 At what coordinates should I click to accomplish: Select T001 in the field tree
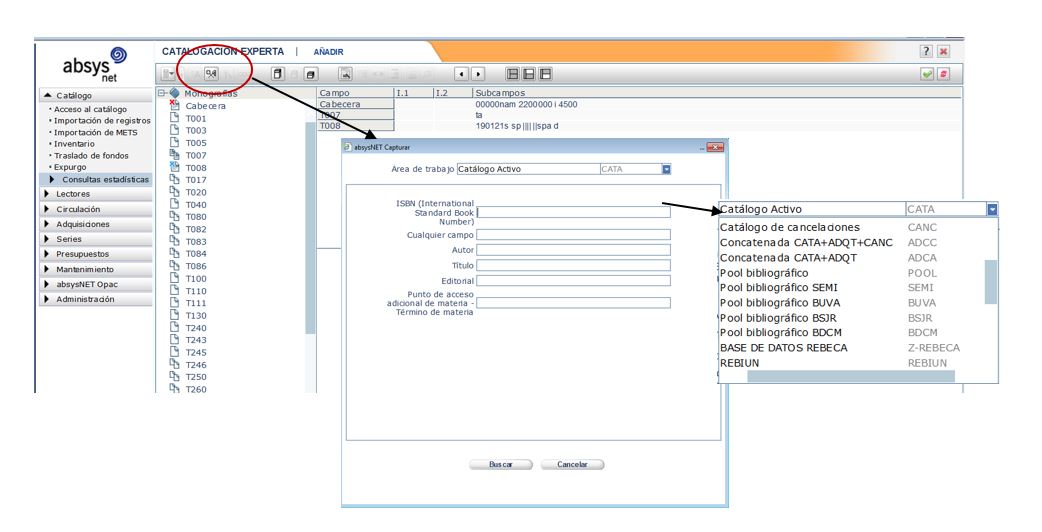click(196, 118)
